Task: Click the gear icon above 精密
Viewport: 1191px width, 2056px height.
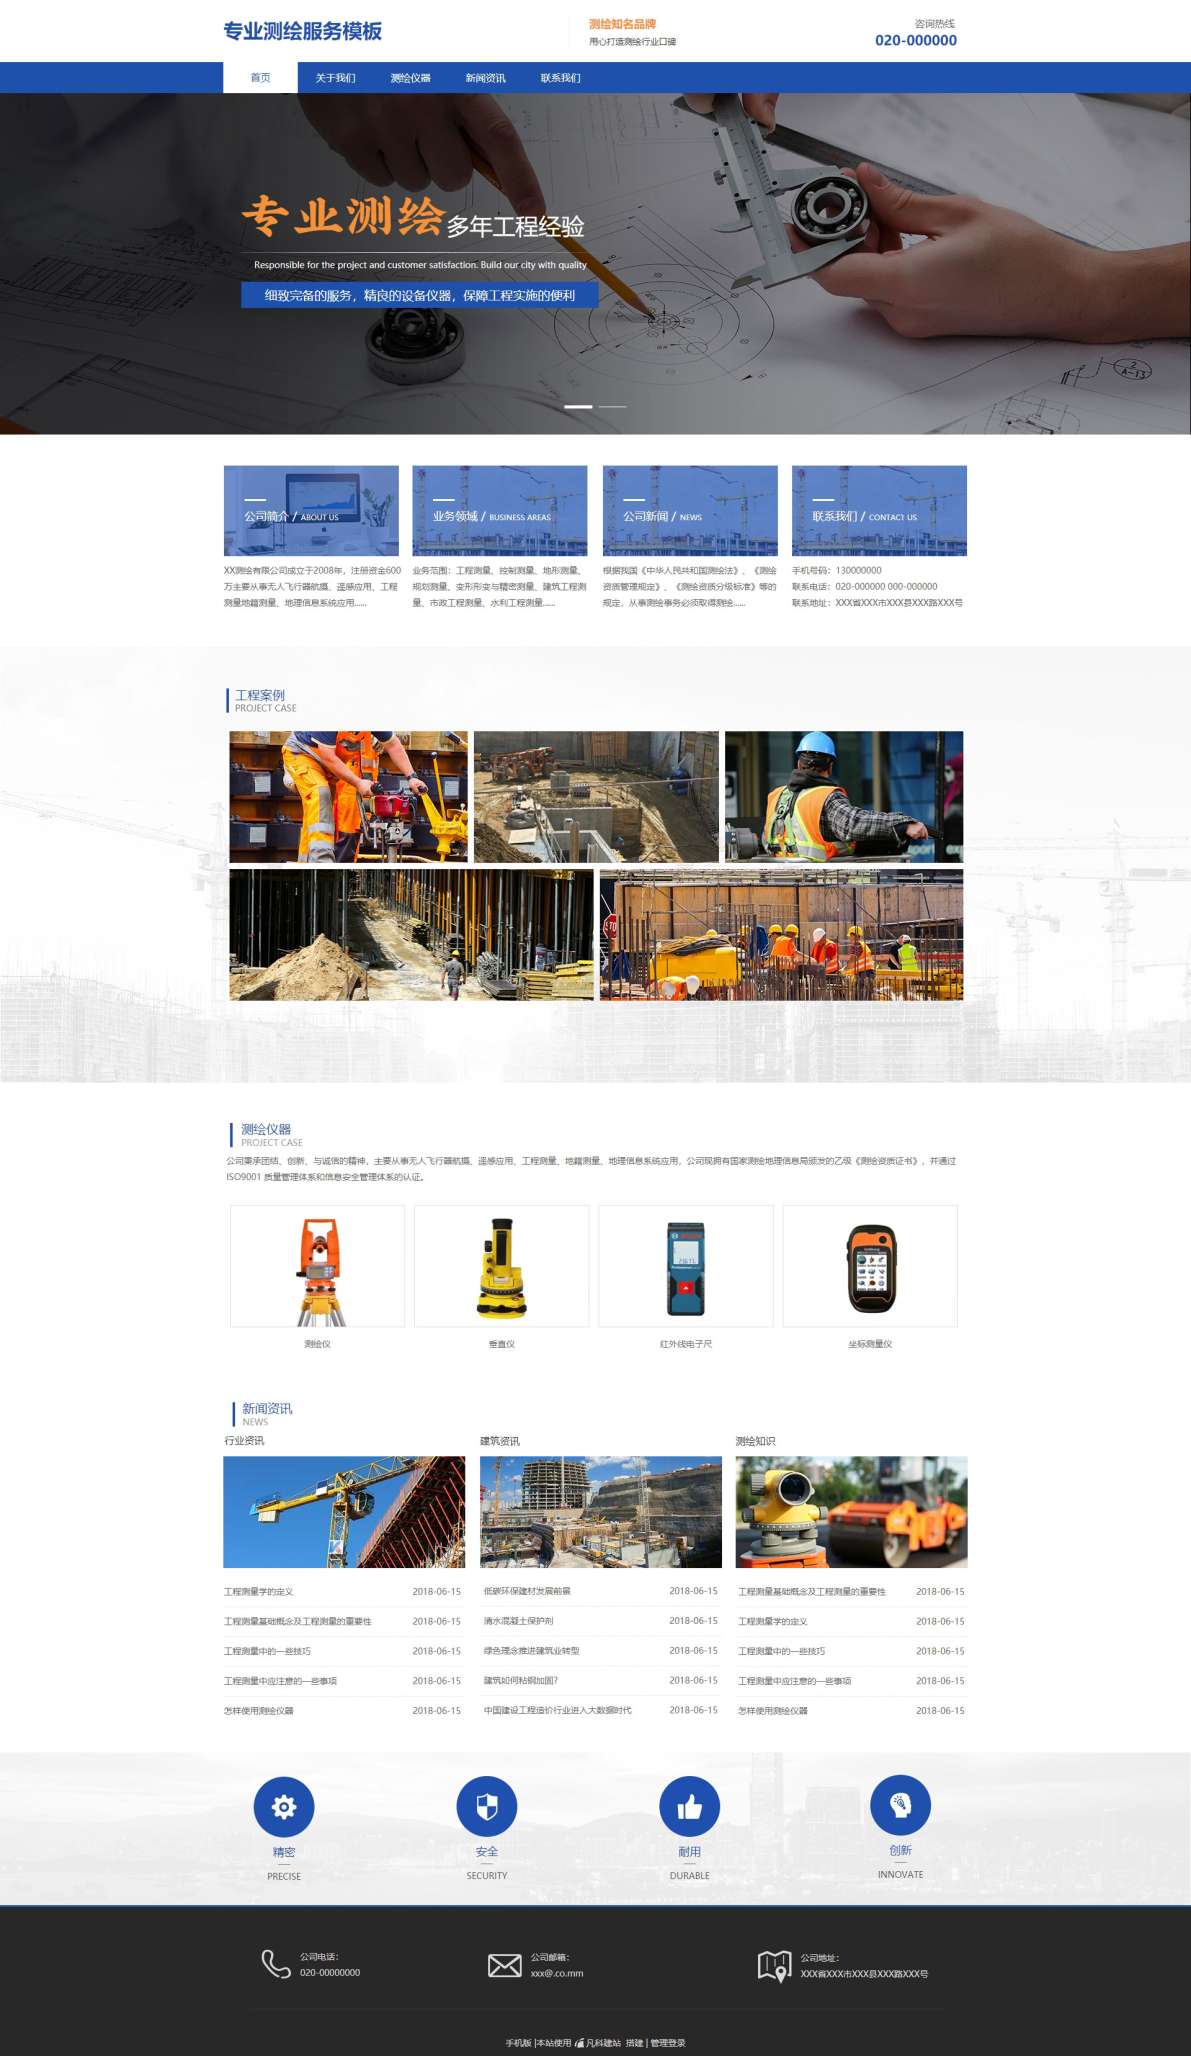Action: (x=284, y=1807)
